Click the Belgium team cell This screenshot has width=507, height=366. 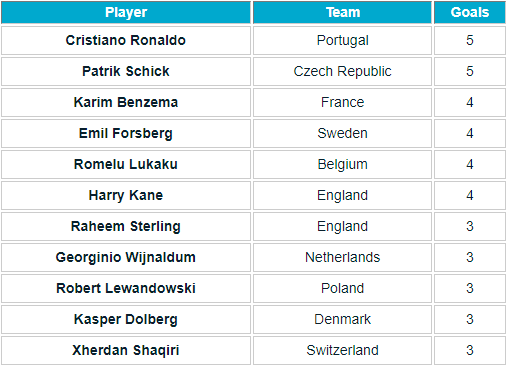pos(342,164)
